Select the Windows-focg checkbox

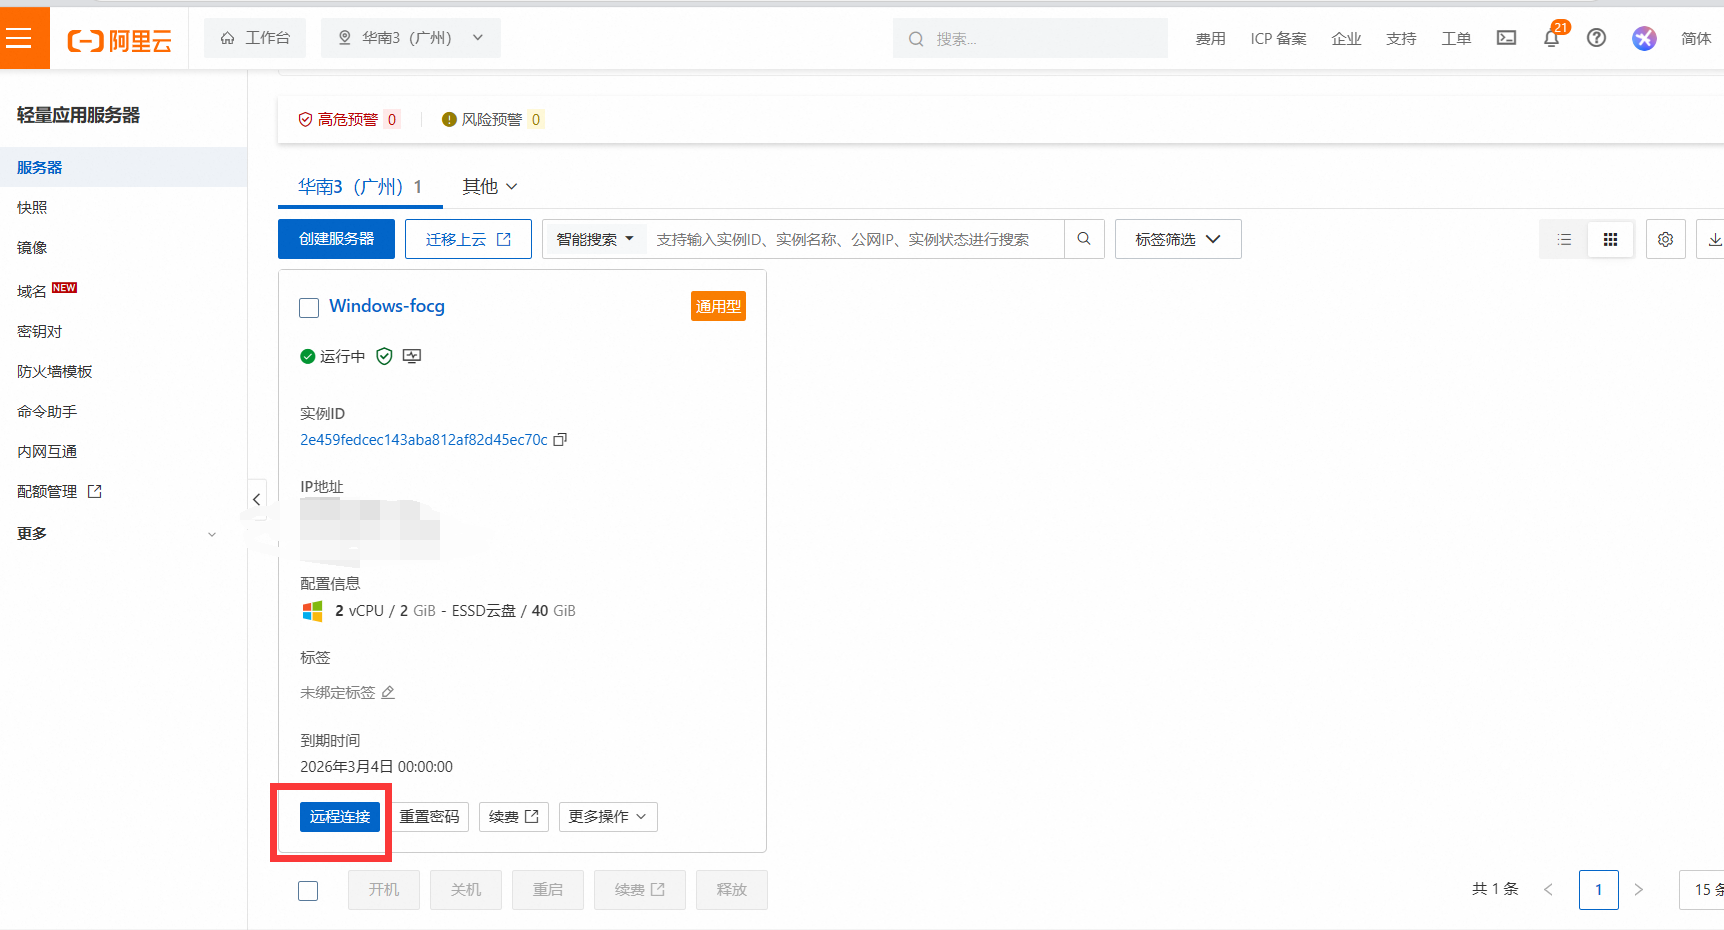309,308
